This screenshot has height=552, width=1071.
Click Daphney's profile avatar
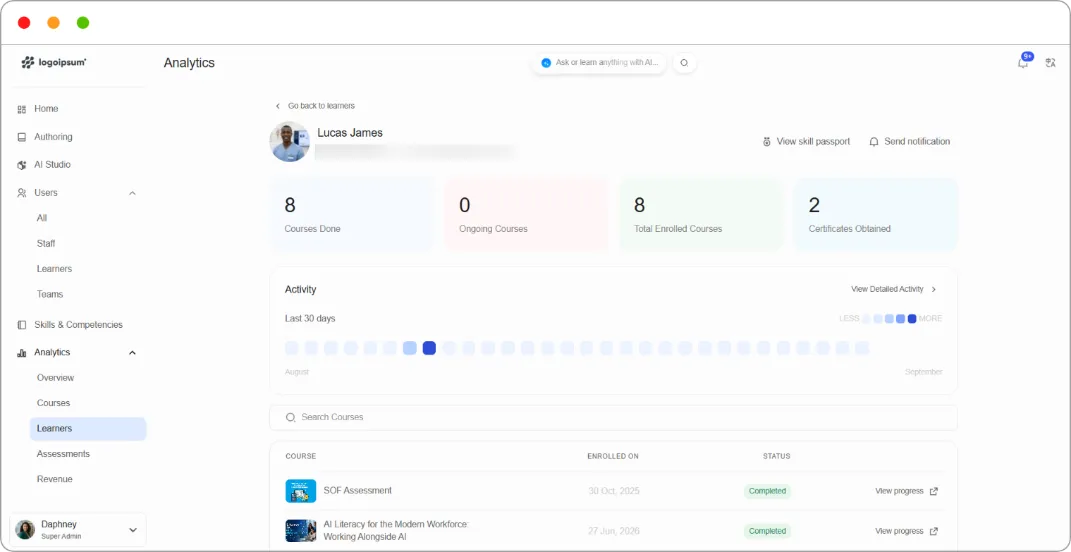click(x=25, y=529)
